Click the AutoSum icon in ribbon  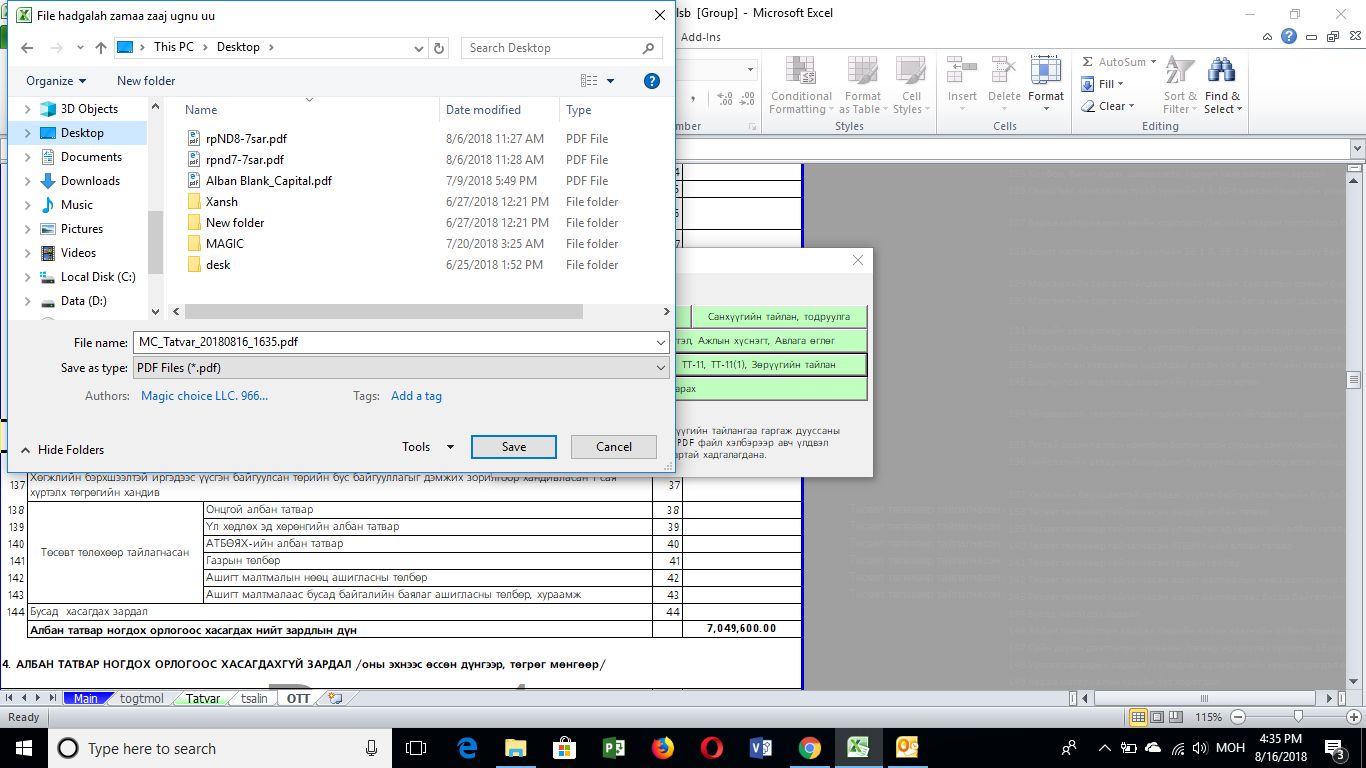click(1088, 62)
